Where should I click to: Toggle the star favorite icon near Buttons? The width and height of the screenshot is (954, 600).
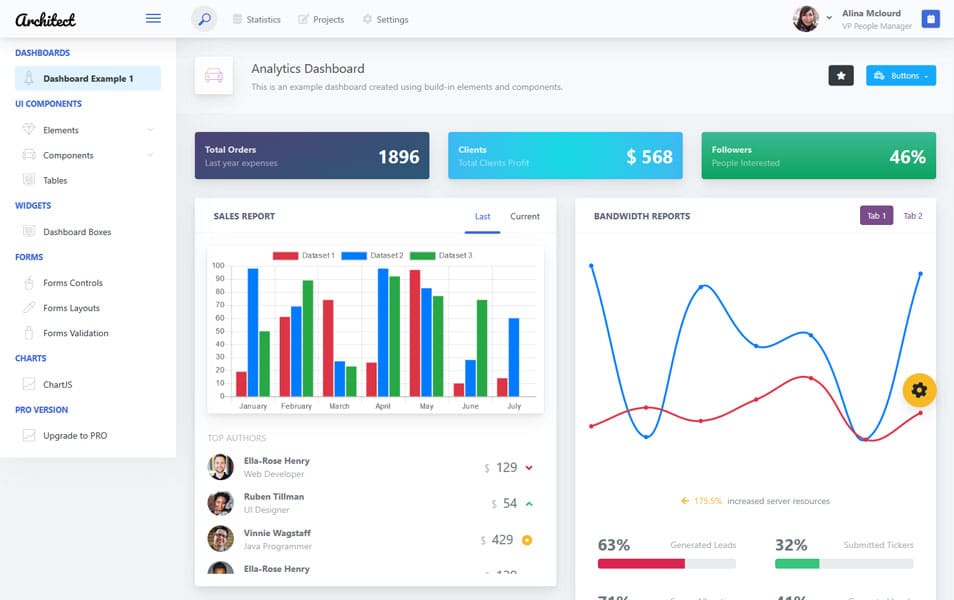point(841,75)
